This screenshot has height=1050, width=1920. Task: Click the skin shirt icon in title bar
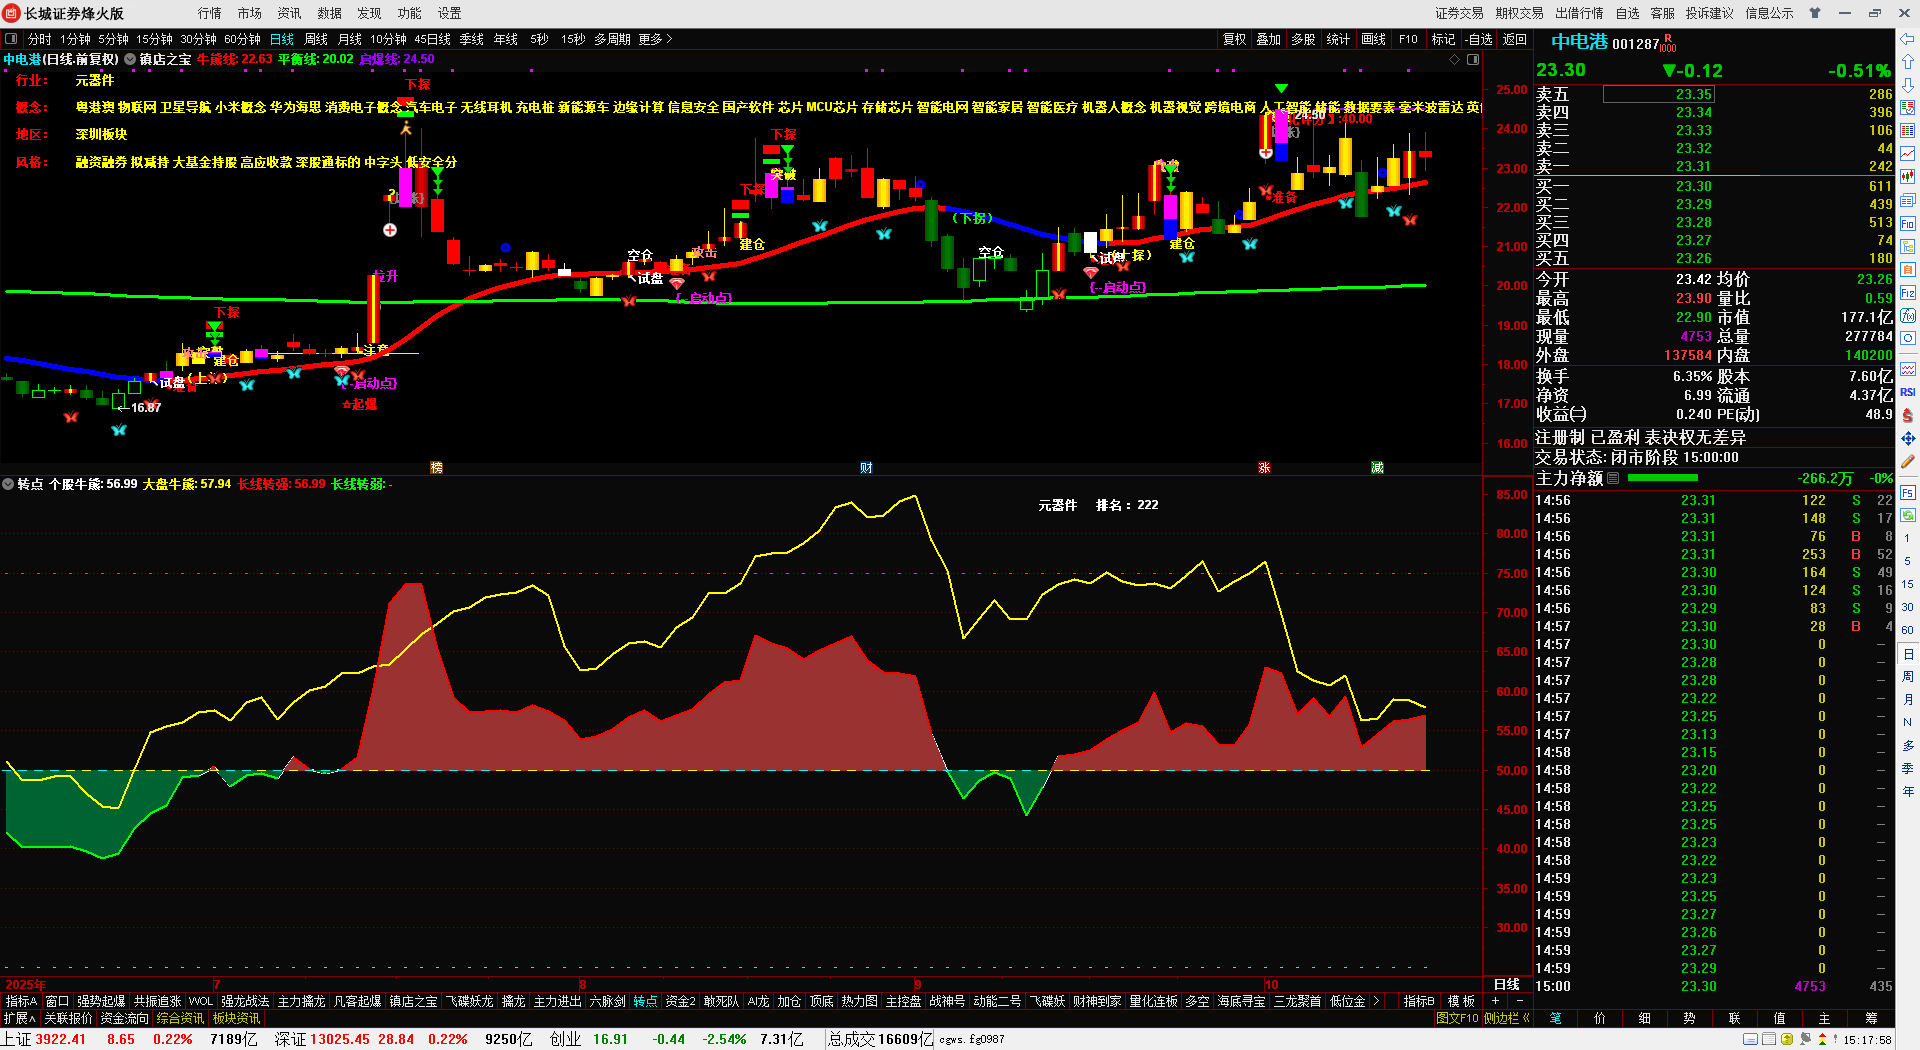click(1815, 13)
